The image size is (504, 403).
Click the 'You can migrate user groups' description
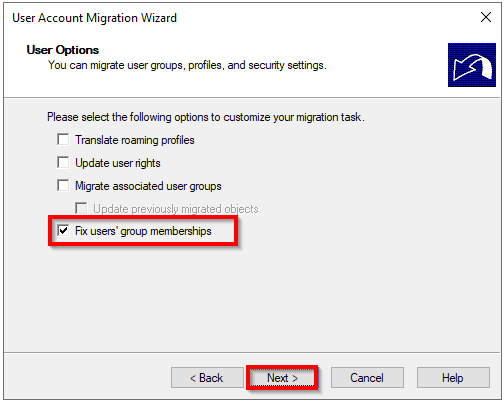point(187,65)
